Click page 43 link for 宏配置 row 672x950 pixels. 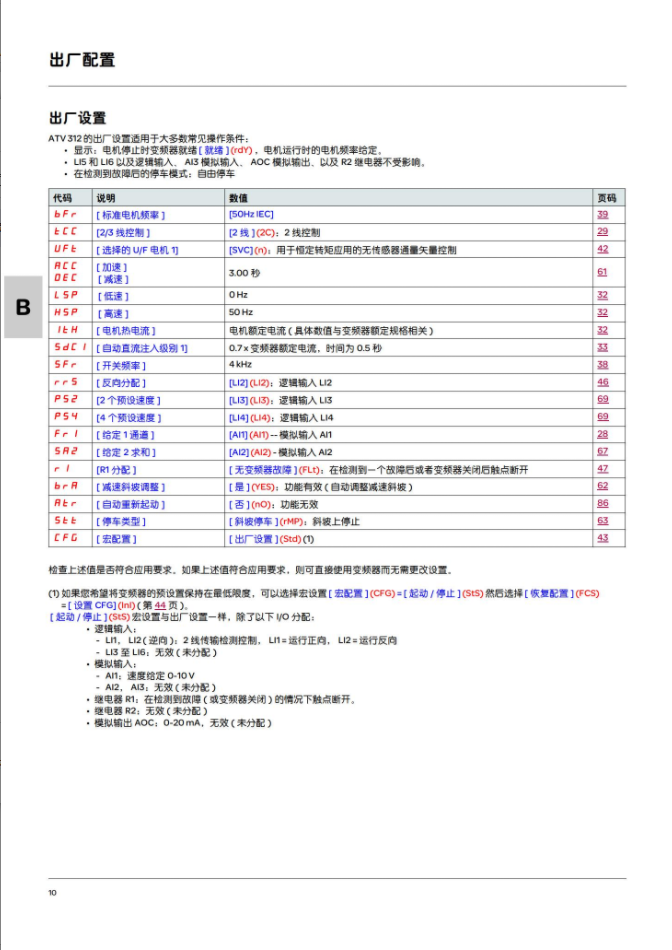pos(602,538)
